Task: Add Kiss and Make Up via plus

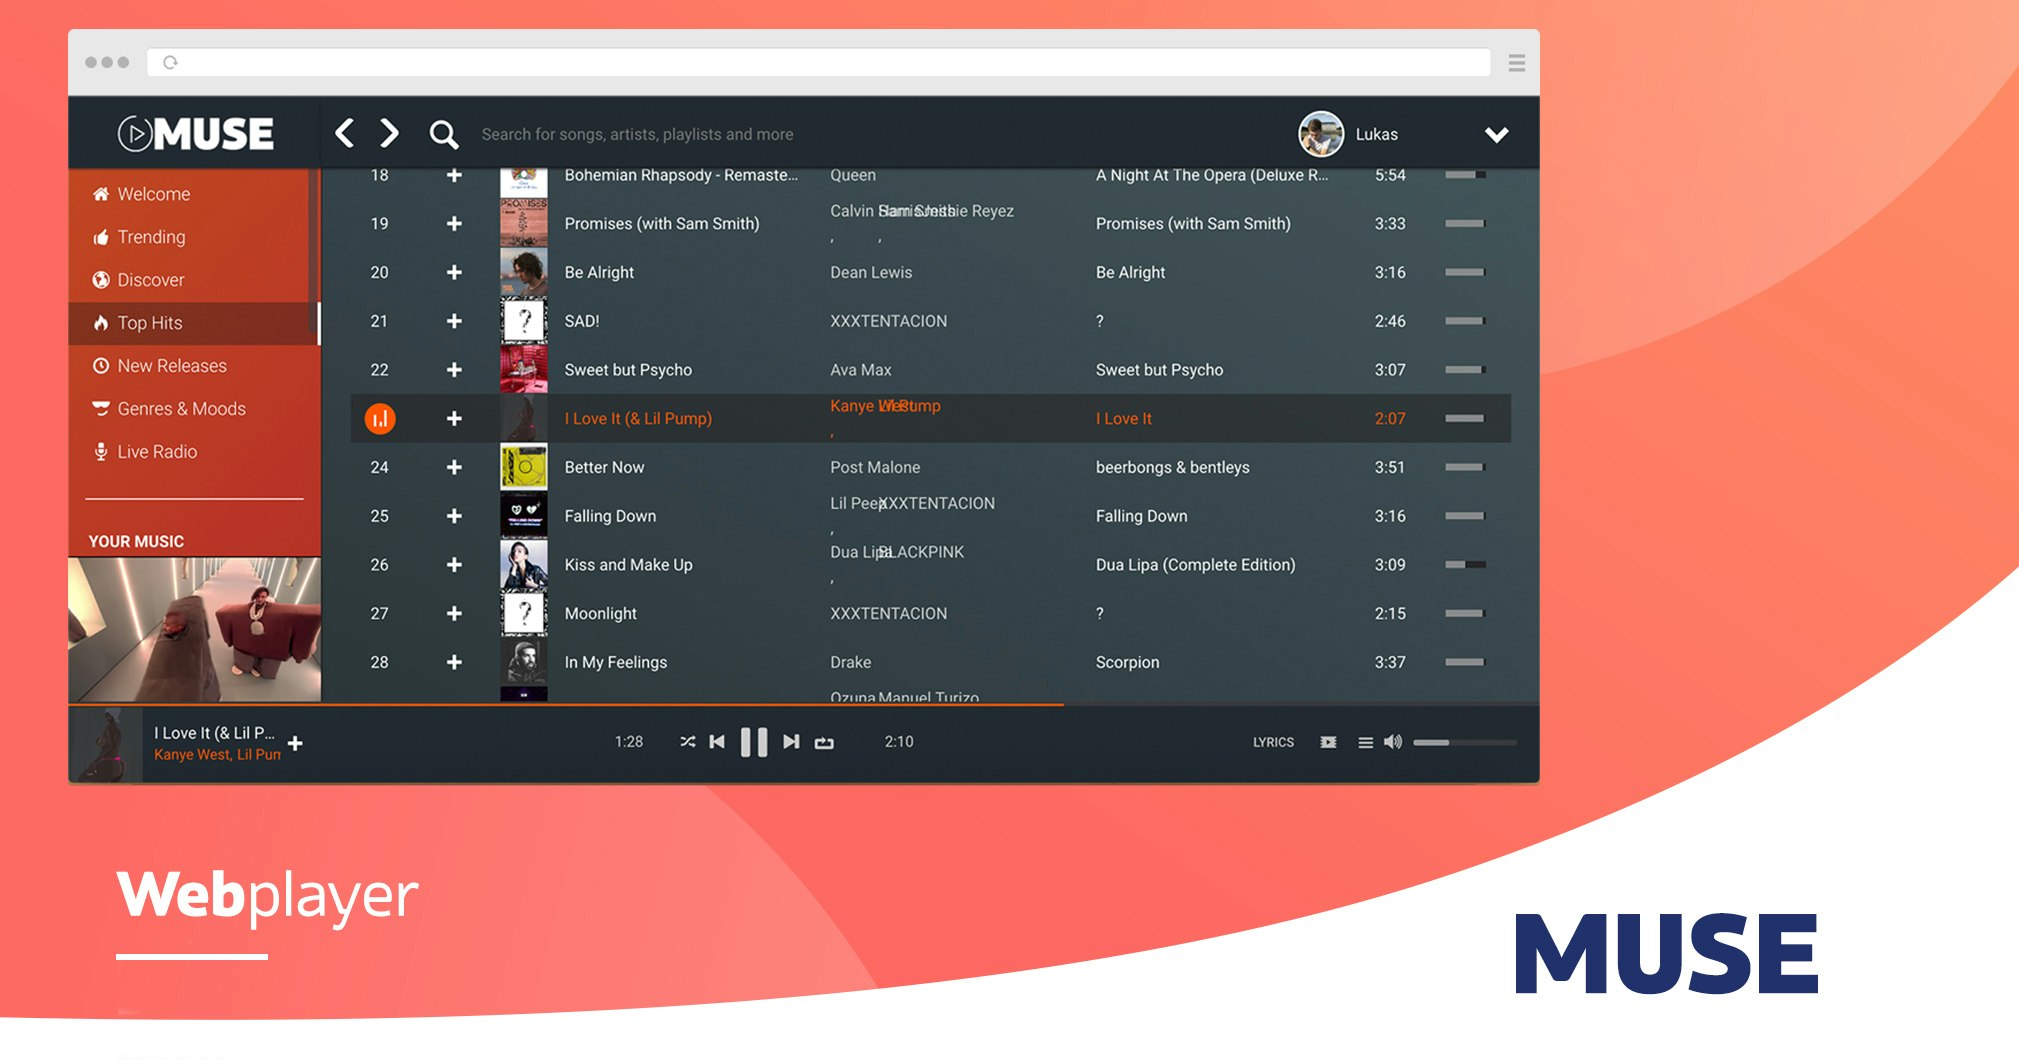Action: point(454,565)
